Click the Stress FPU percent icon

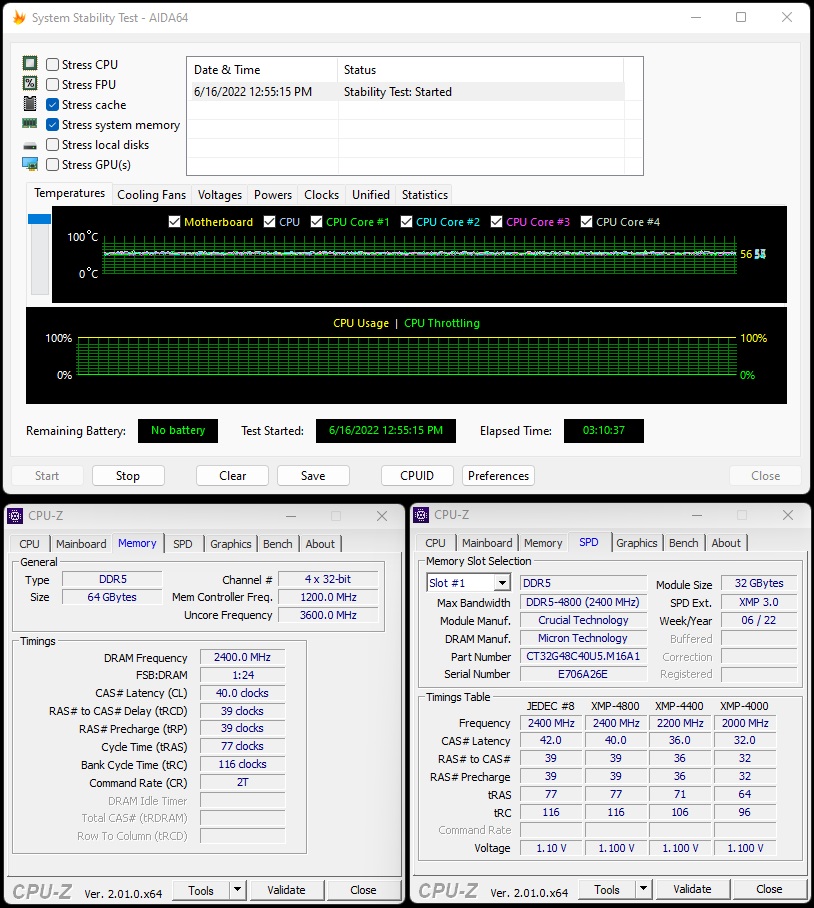(x=30, y=83)
